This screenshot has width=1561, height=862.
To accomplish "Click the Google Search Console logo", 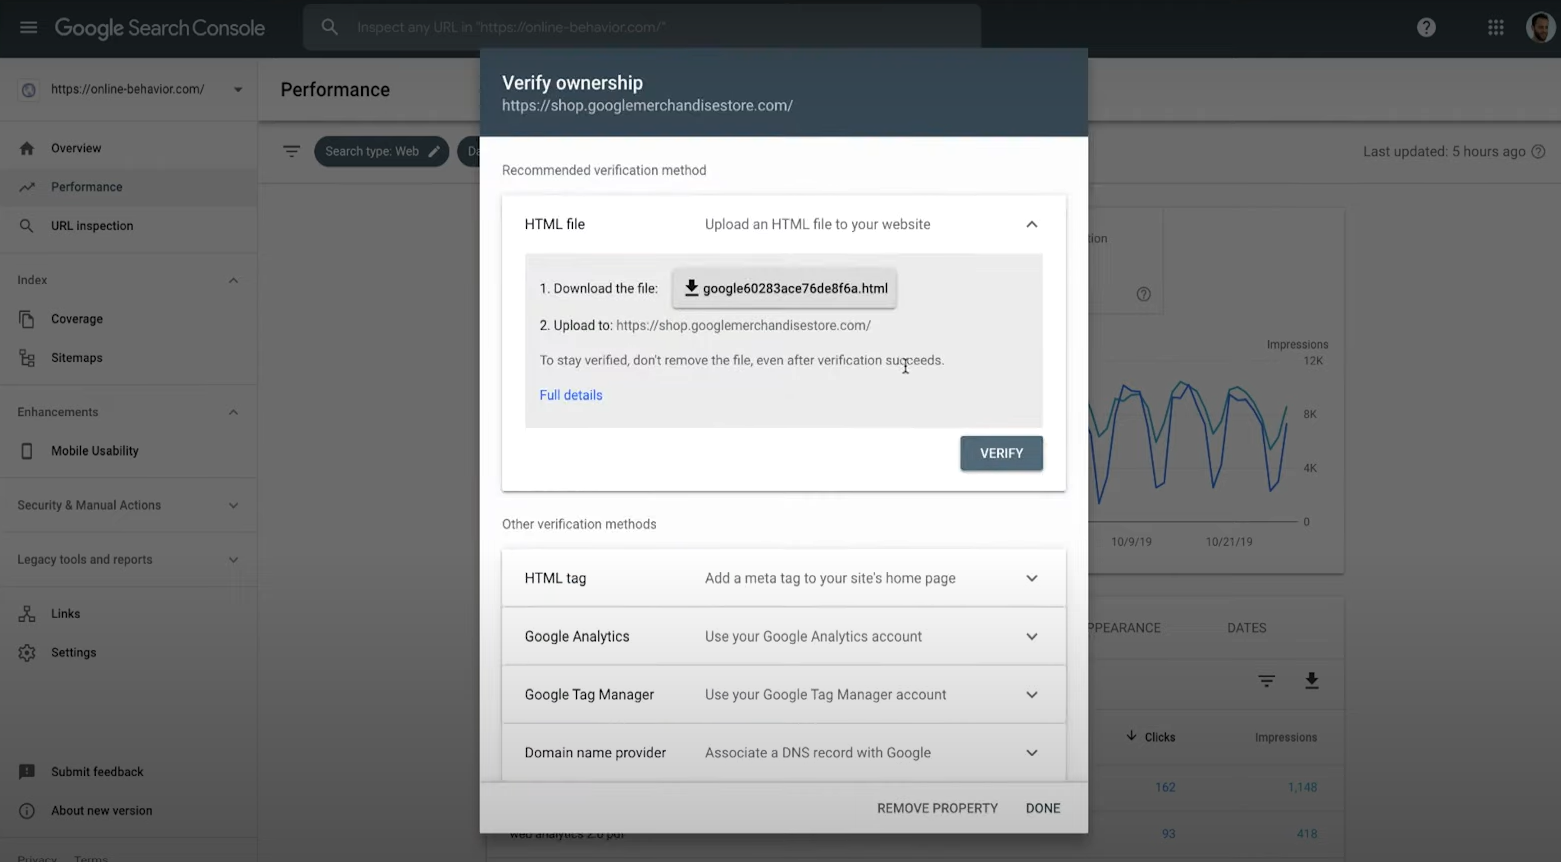I will pyautogui.click(x=160, y=28).
